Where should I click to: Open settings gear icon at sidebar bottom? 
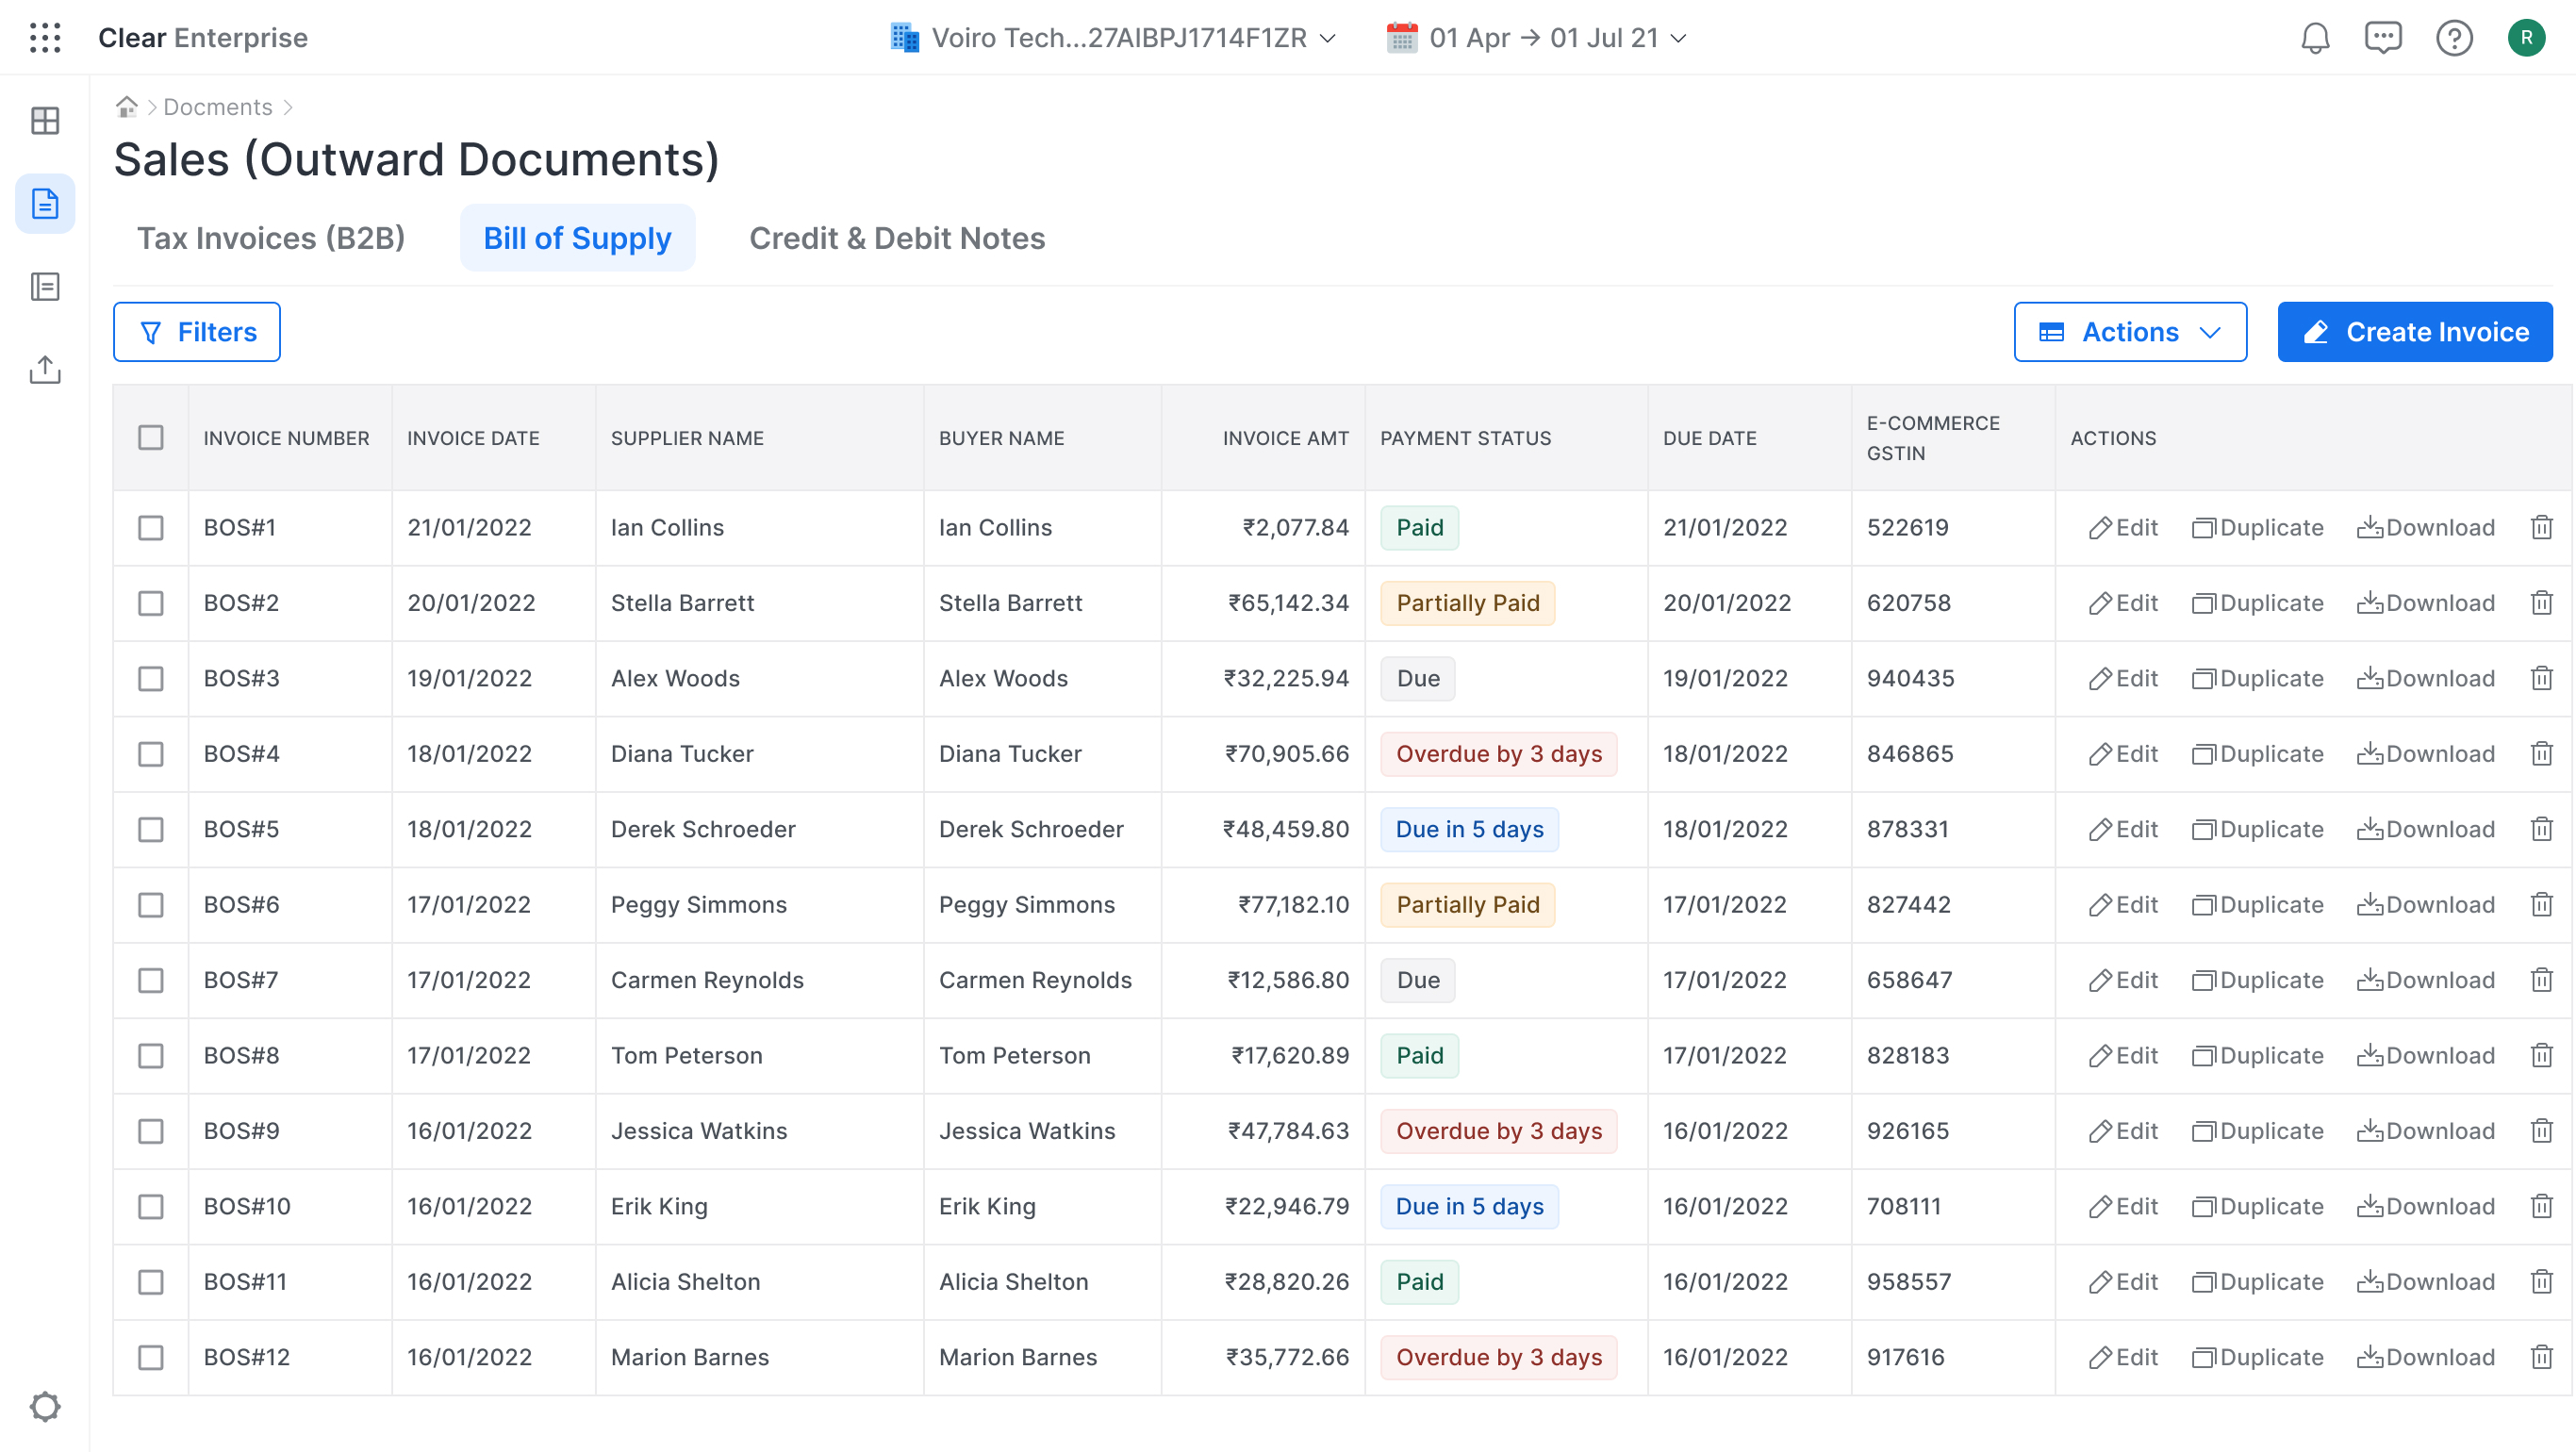[x=45, y=1407]
